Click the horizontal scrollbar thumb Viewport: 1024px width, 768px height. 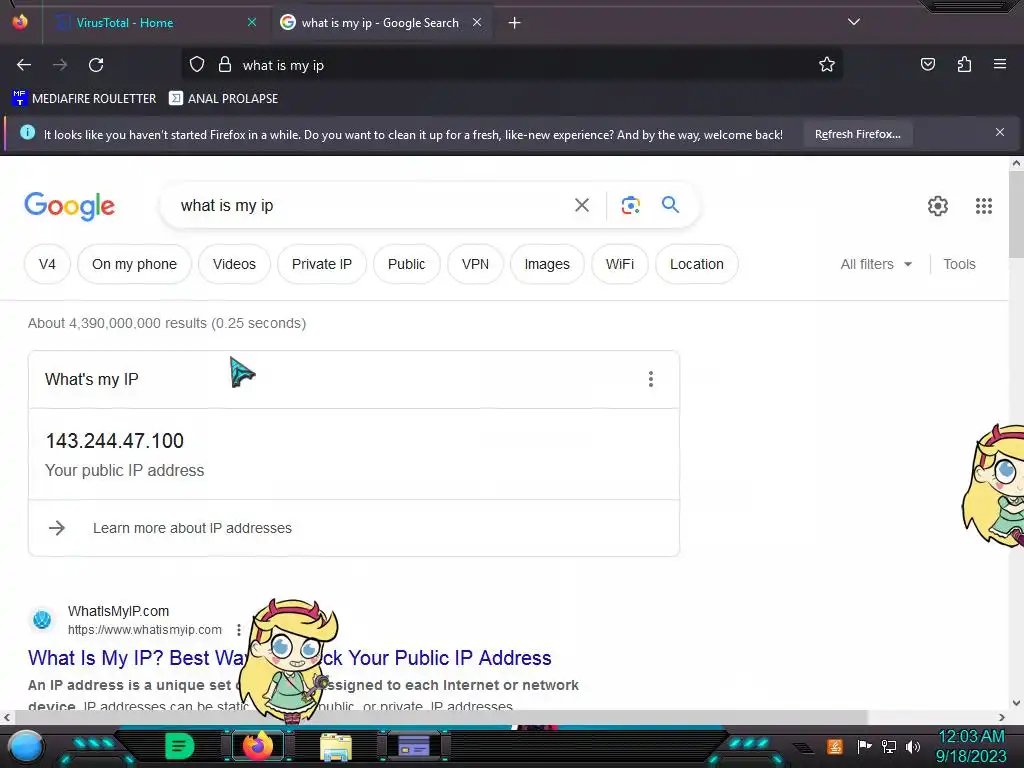pos(440,717)
